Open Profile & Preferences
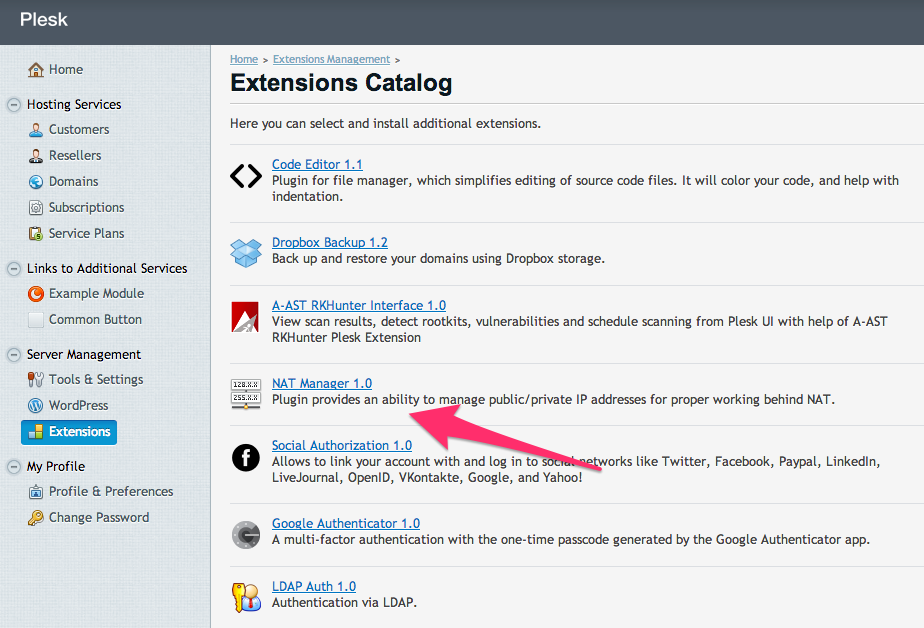The width and height of the screenshot is (924, 628). coord(111,491)
